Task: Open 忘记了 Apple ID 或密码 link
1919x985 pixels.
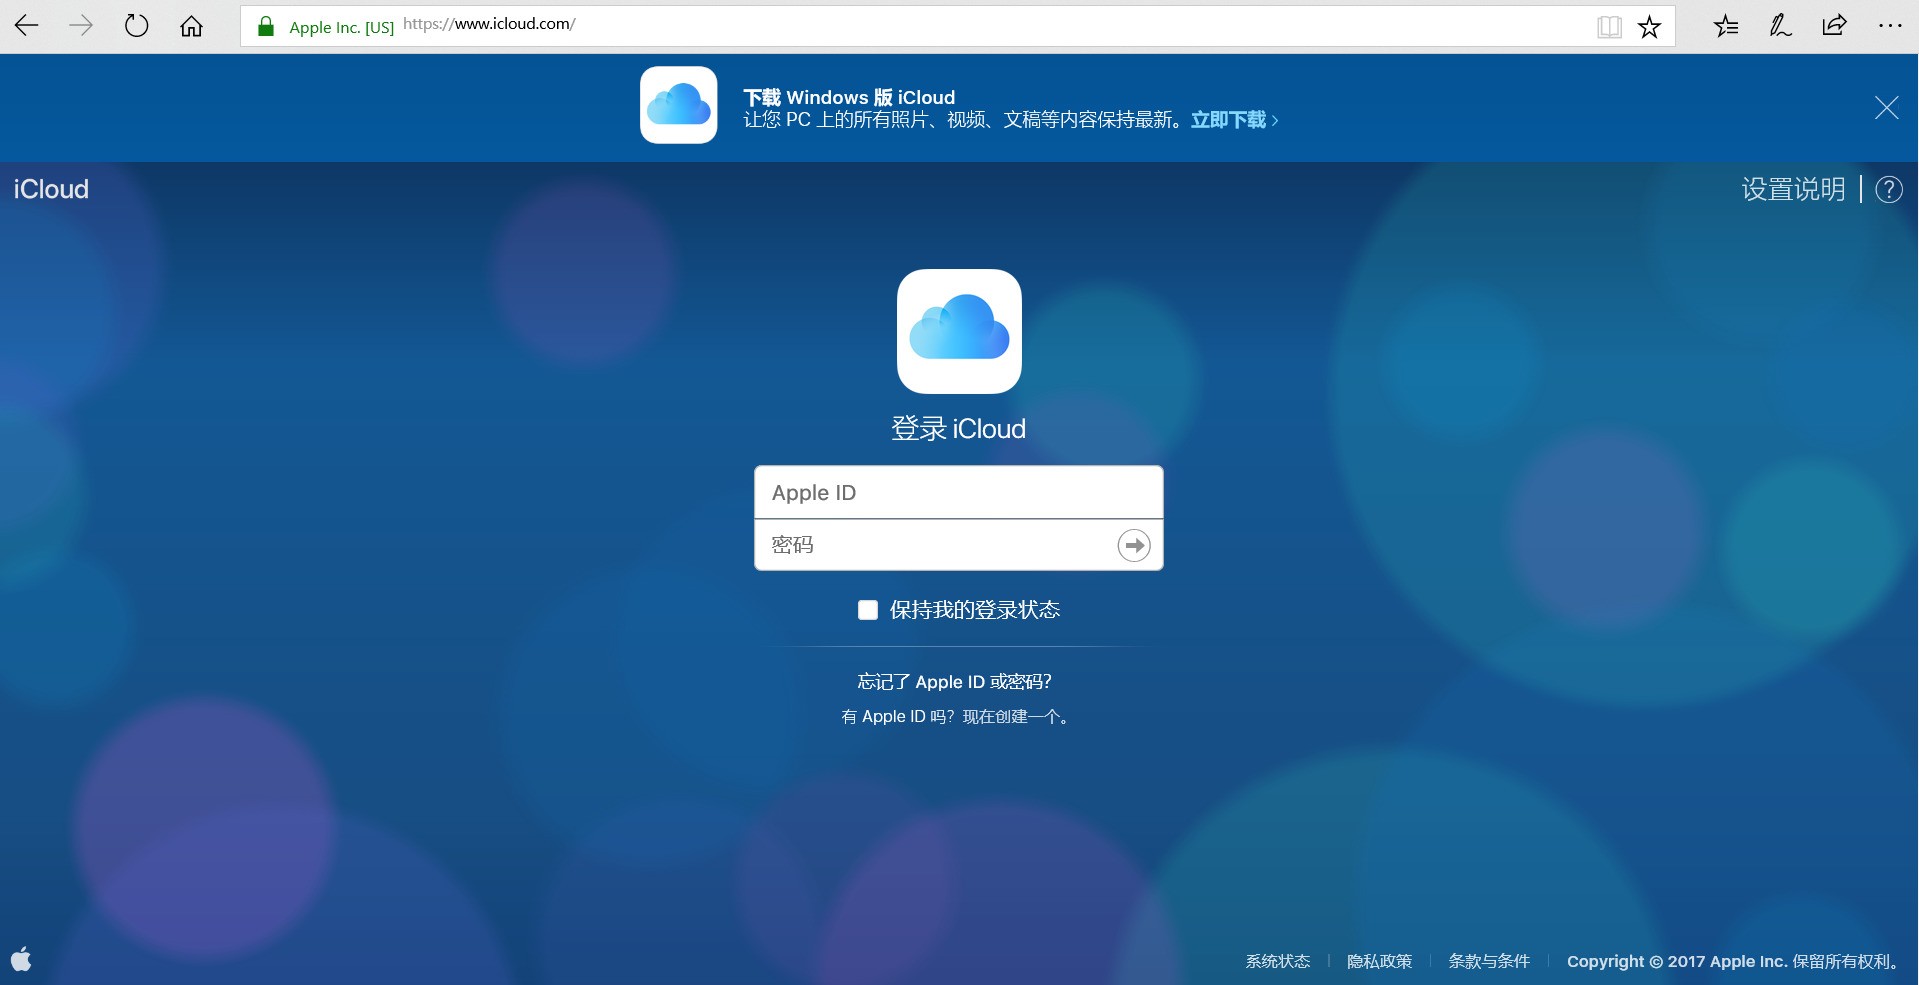Action: point(954,682)
